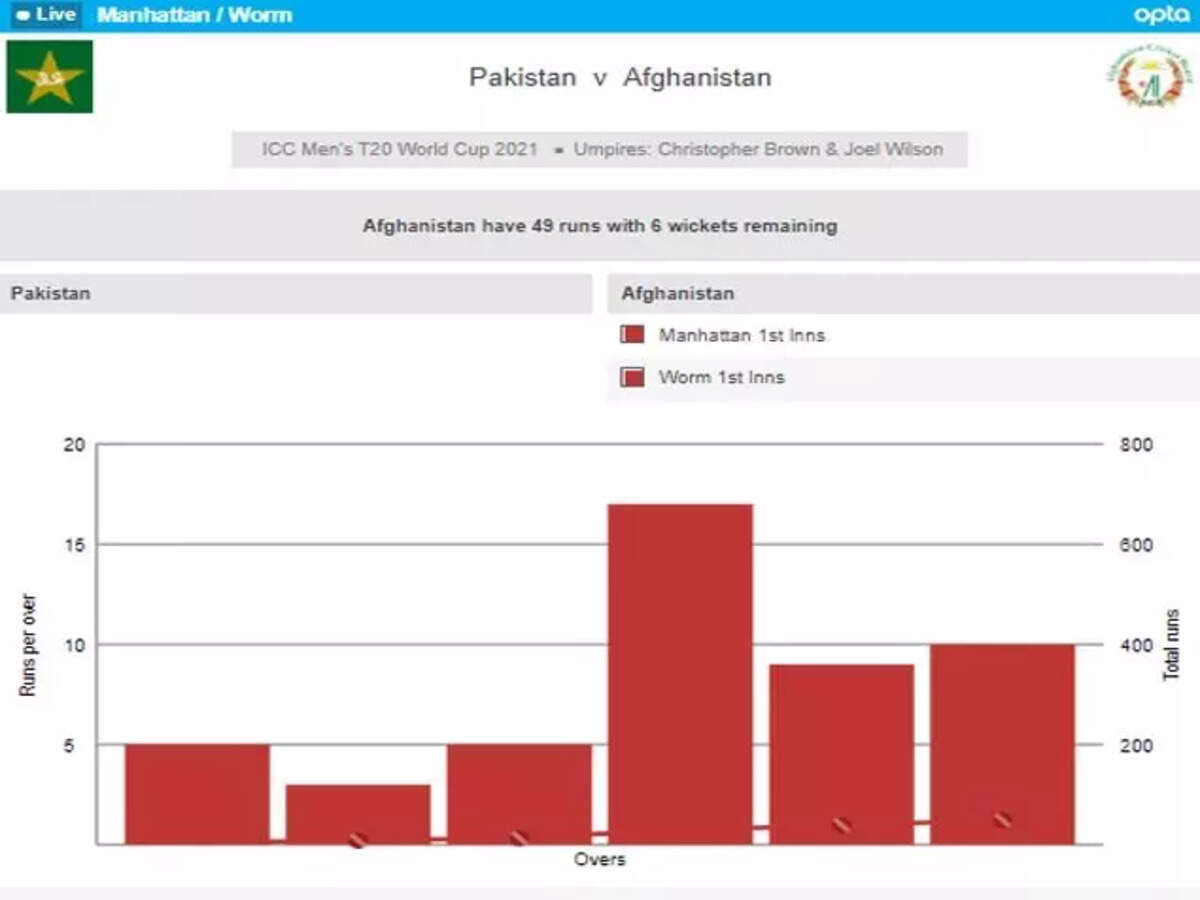Click the Pakistan v Afghanistan match title
Screen dimensions: 1200x900
(620, 78)
